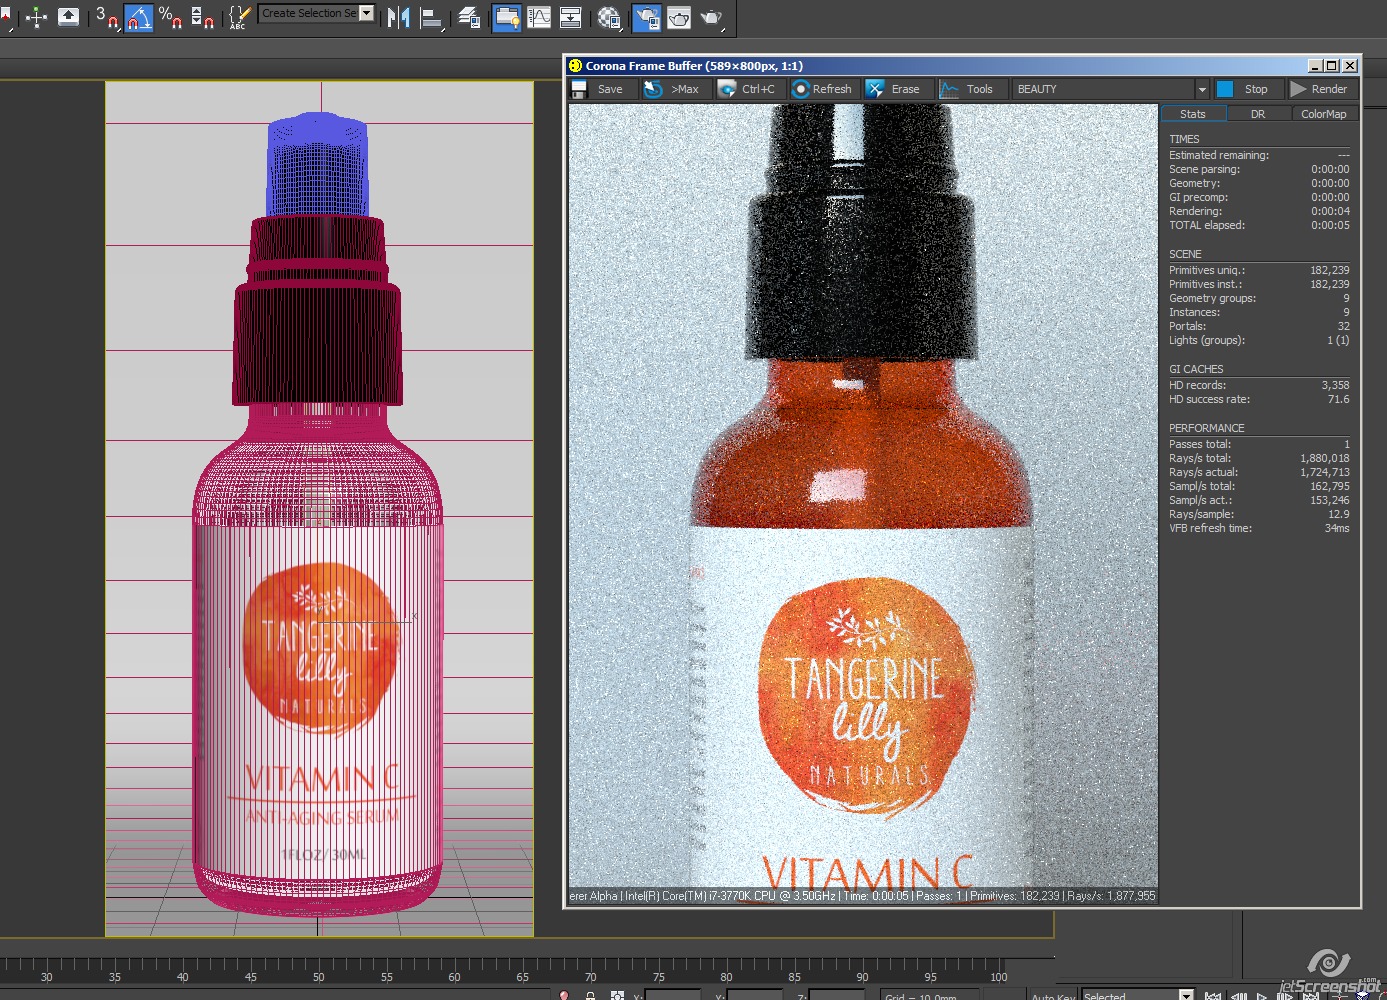Toggle the 3D Snaps button
The height and width of the screenshot is (1000, 1387).
107,17
